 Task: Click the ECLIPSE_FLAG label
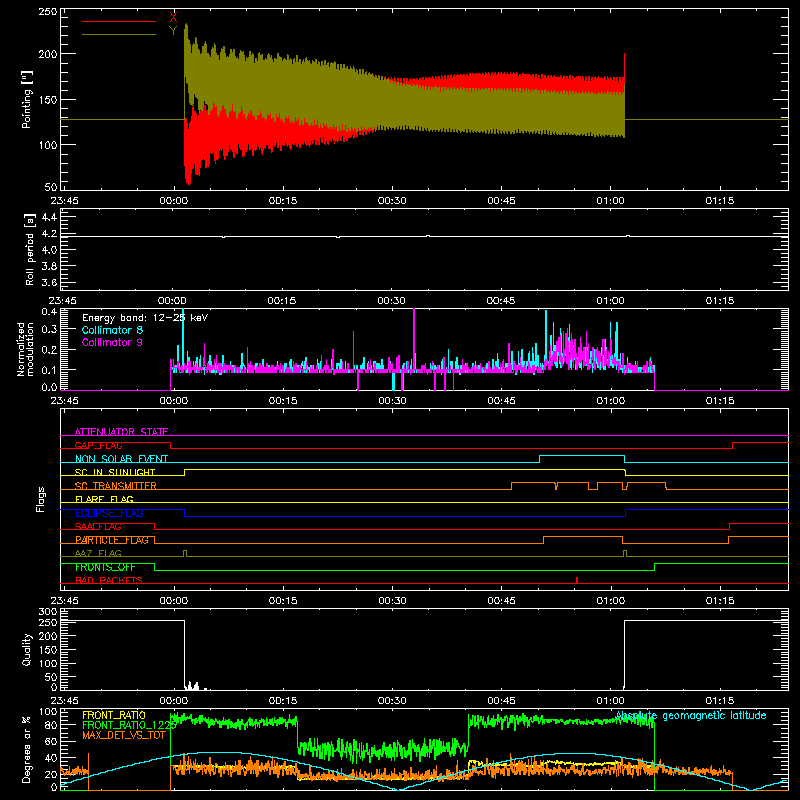pos(109,513)
